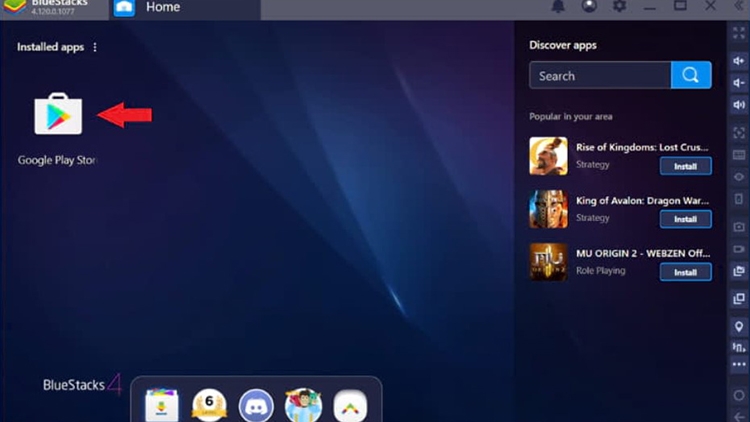Click the shake device icon in the sidebar
Viewport: 750px width, 422px height.
(x=739, y=347)
